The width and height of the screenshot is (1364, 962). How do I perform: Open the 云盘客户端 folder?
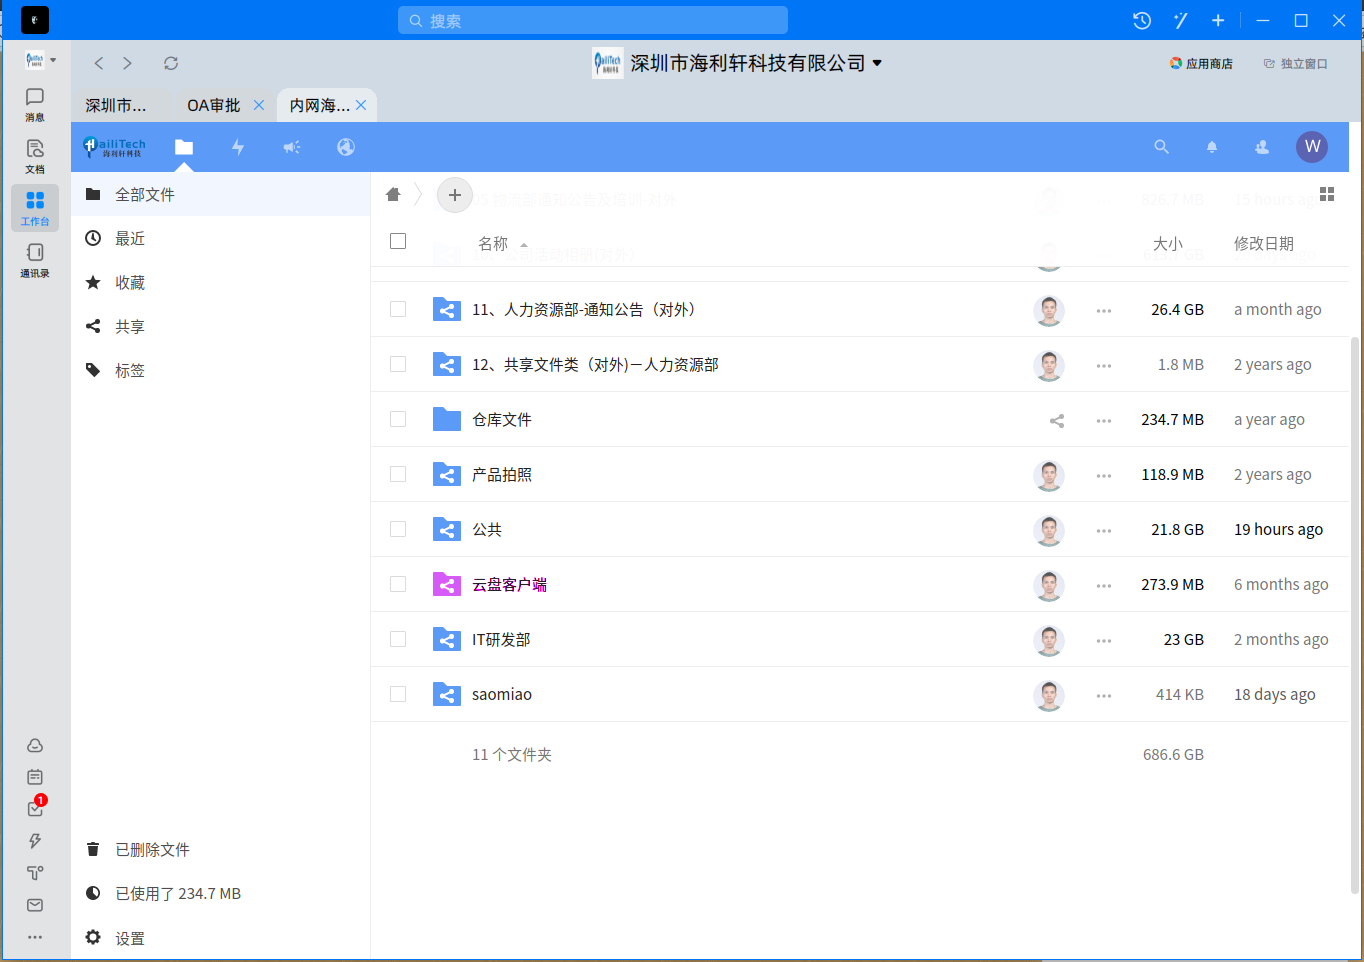(509, 585)
